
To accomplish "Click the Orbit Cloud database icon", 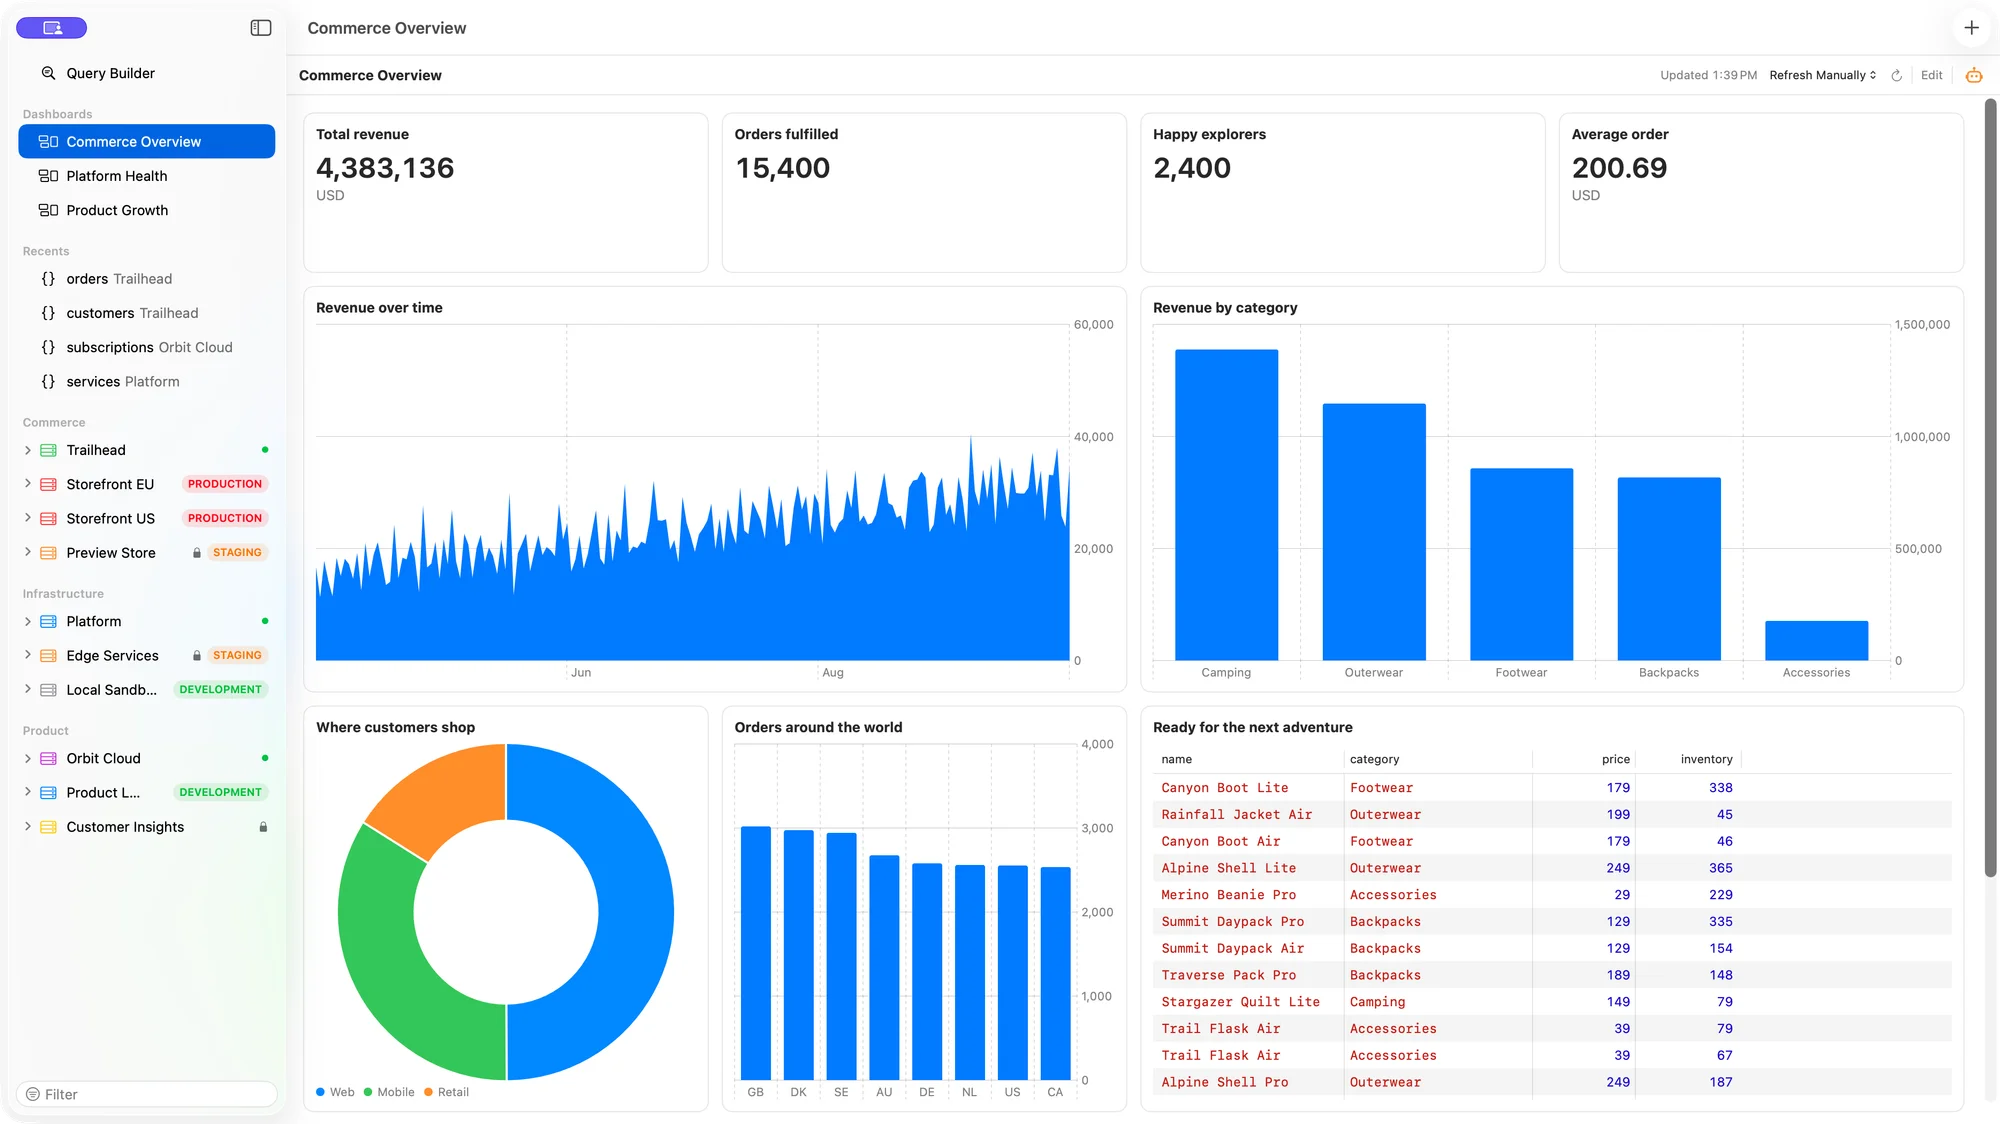I will click(48, 758).
